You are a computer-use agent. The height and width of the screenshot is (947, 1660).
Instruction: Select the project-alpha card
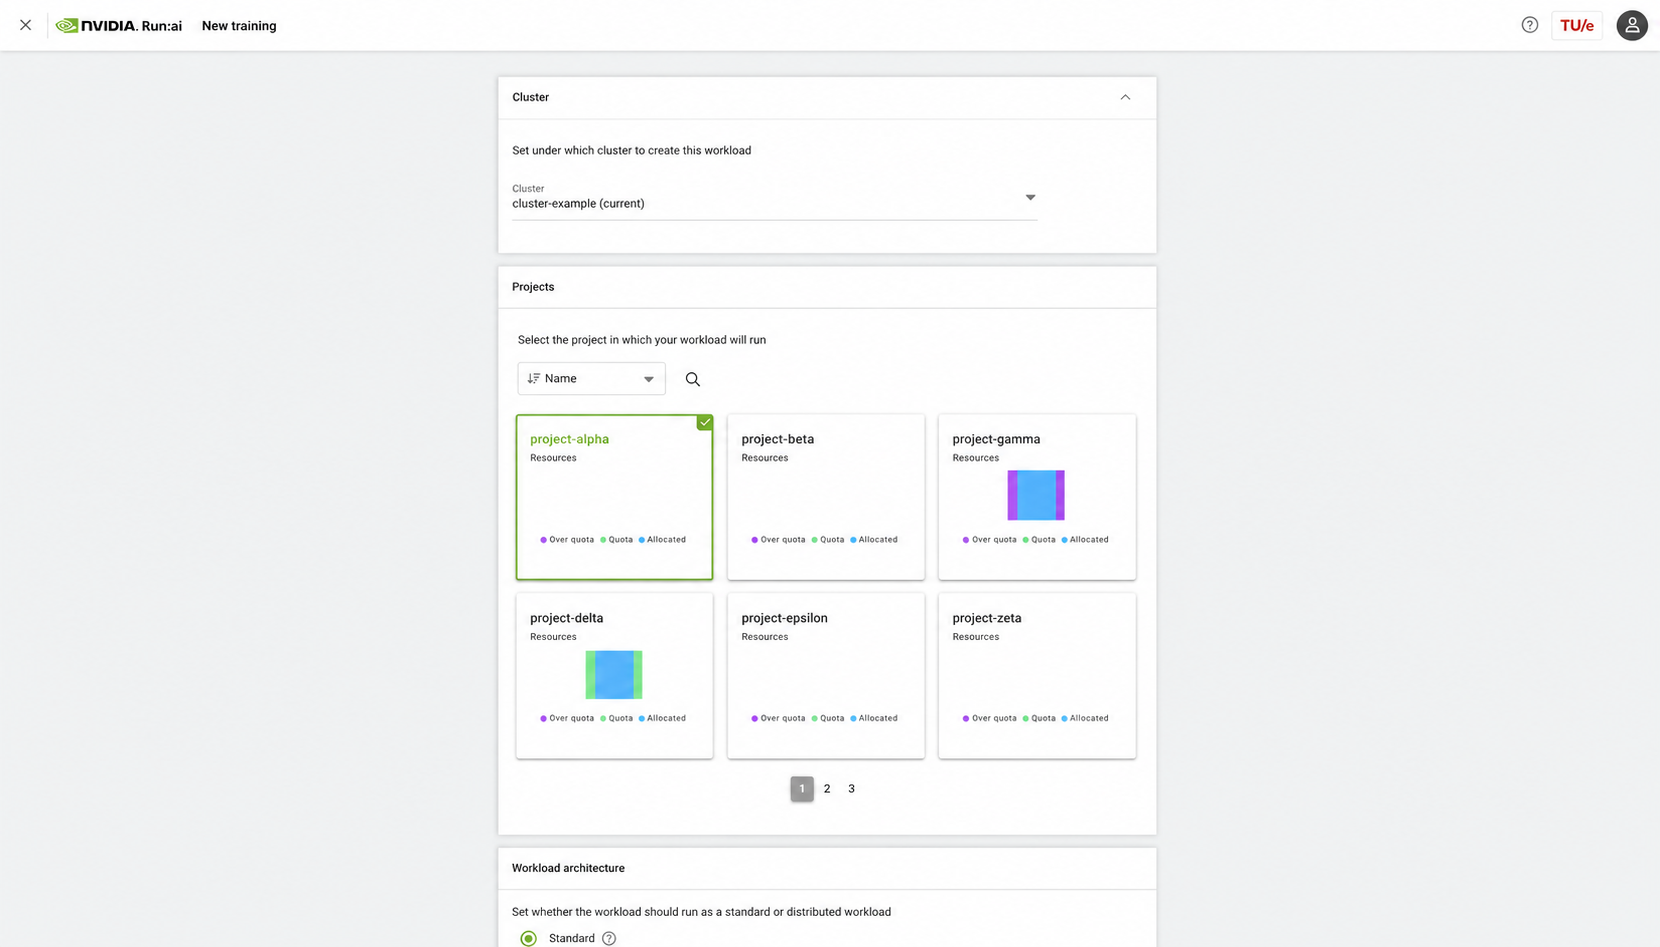click(x=614, y=497)
